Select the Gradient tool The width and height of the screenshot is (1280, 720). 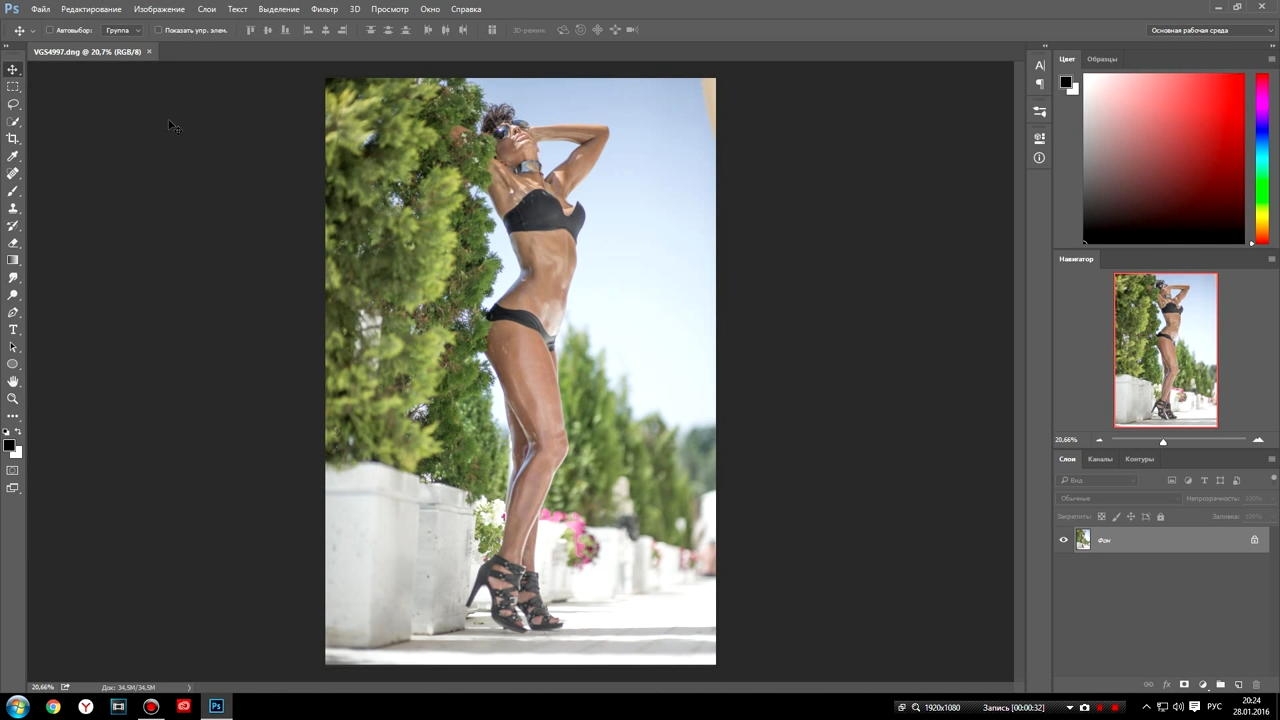pos(13,260)
